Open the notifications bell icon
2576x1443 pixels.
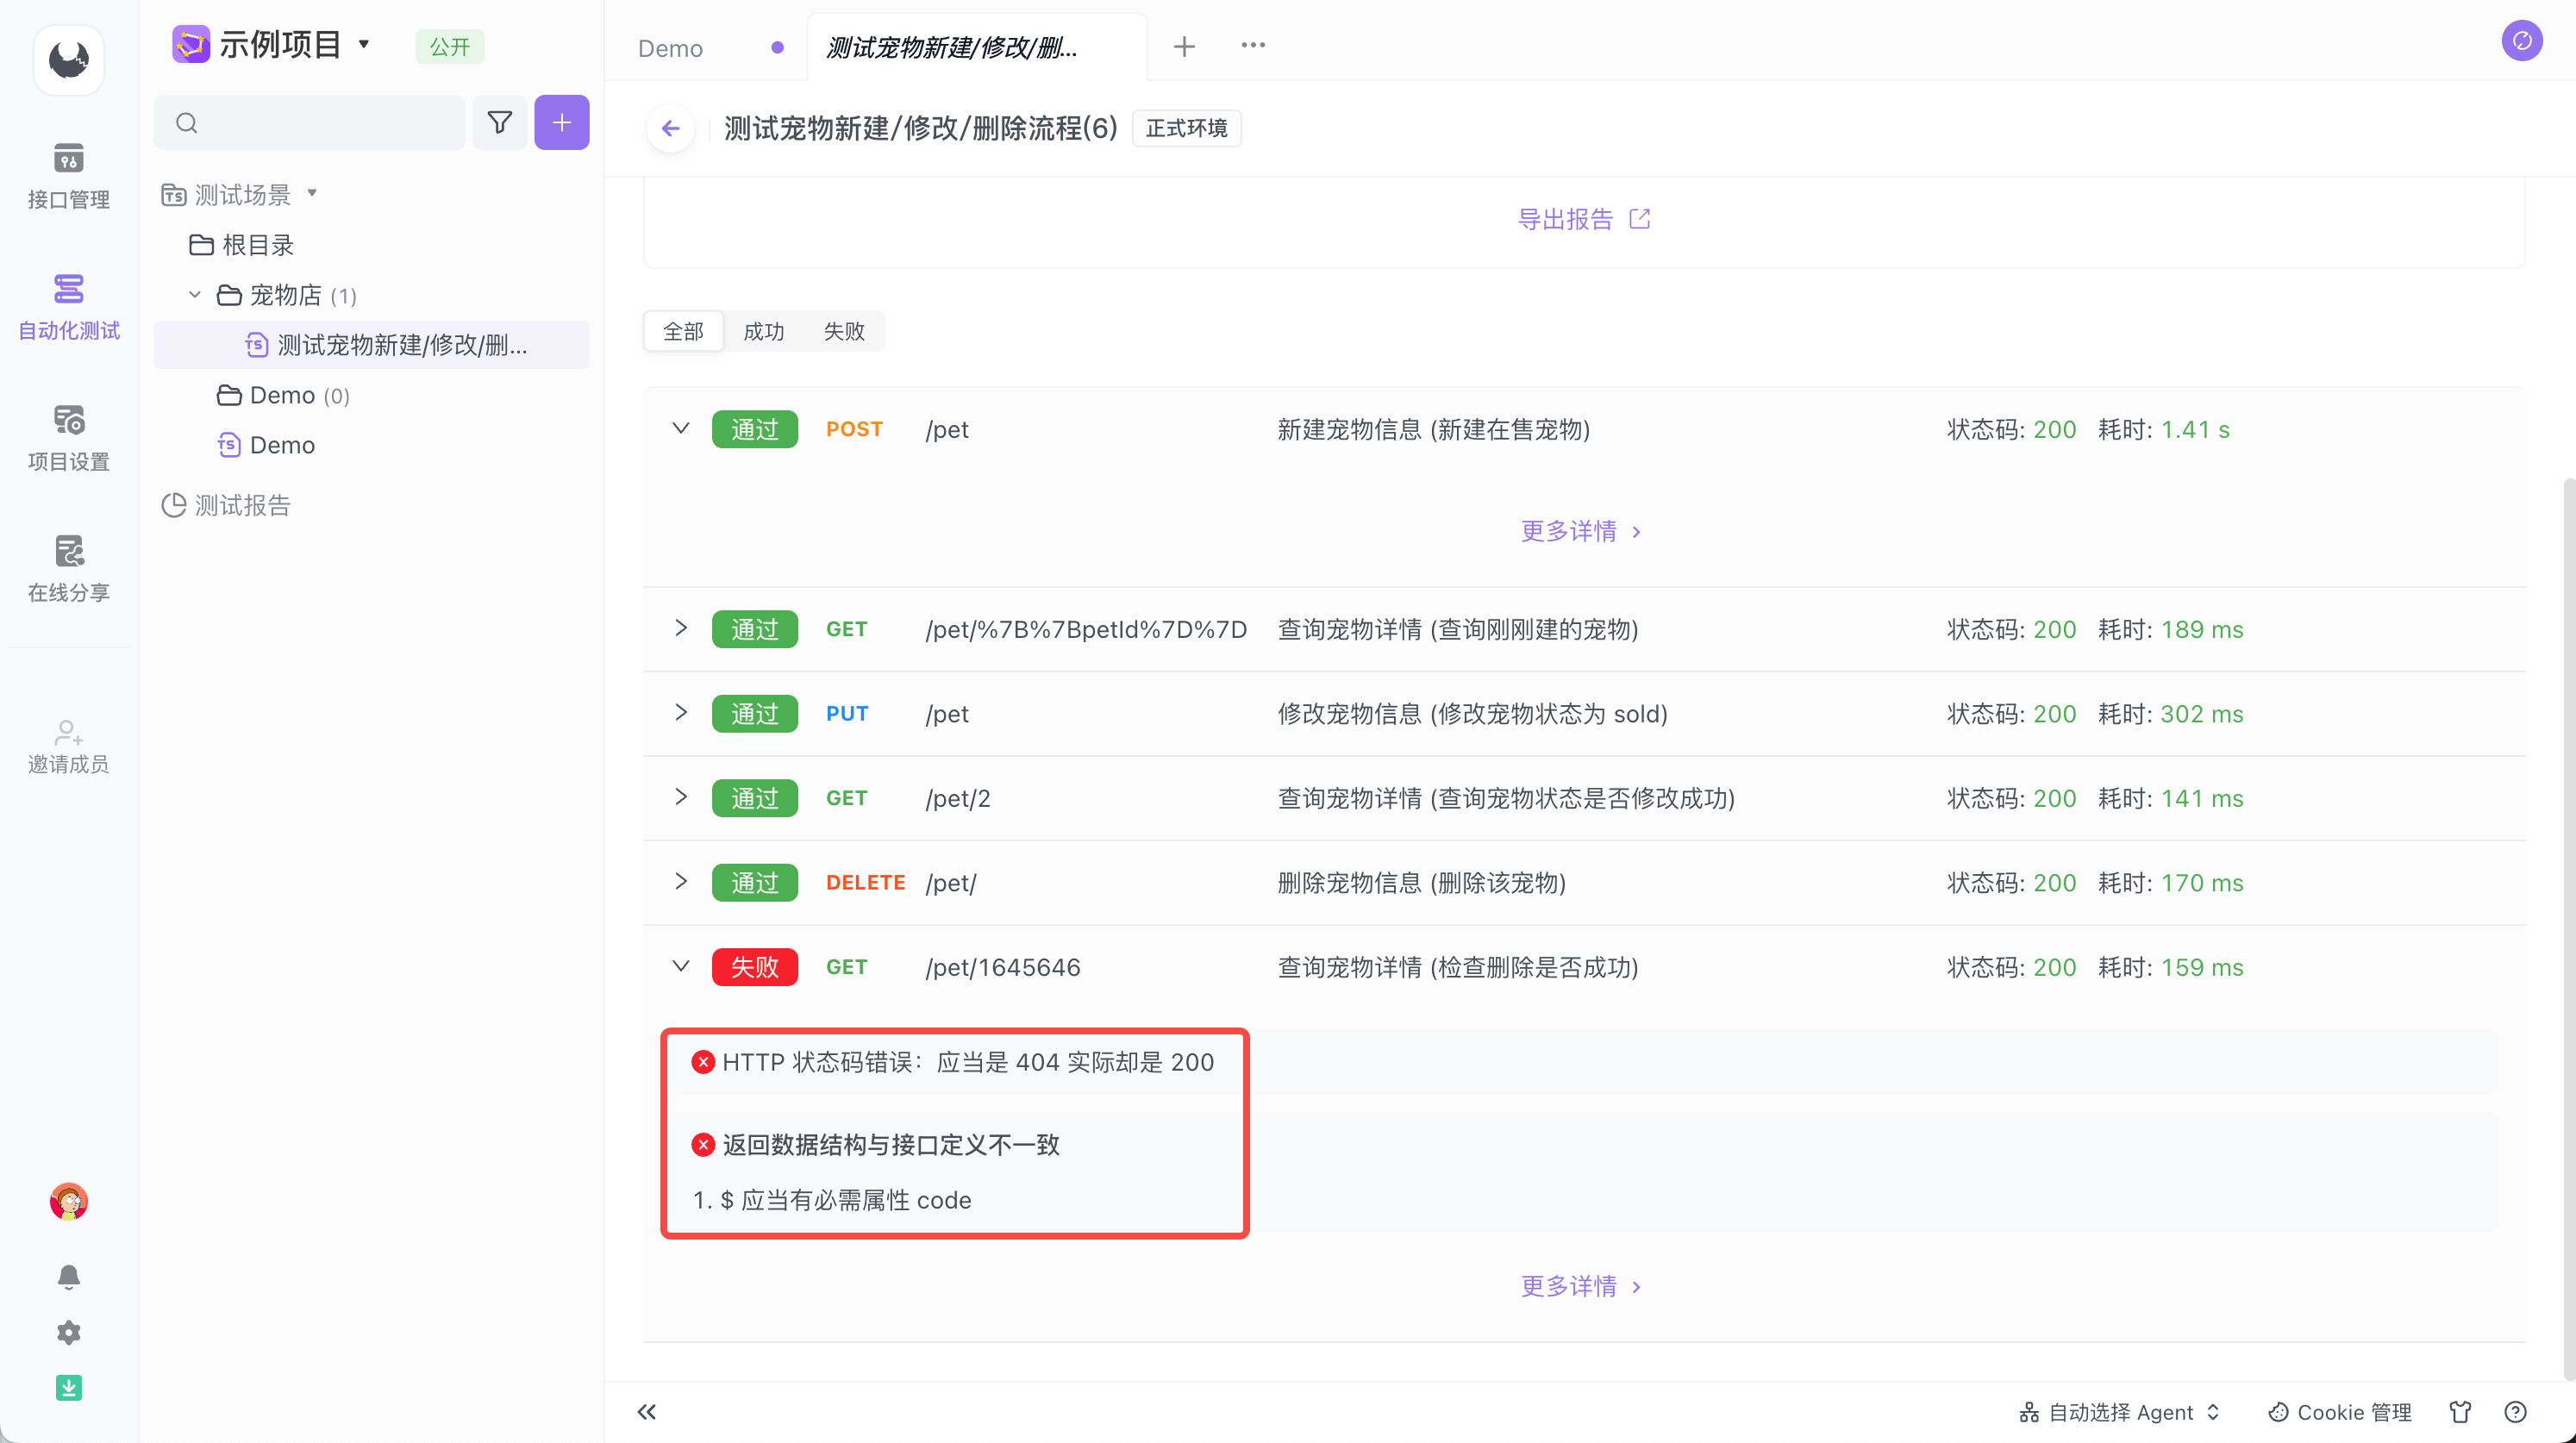pyautogui.click(x=68, y=1276)
